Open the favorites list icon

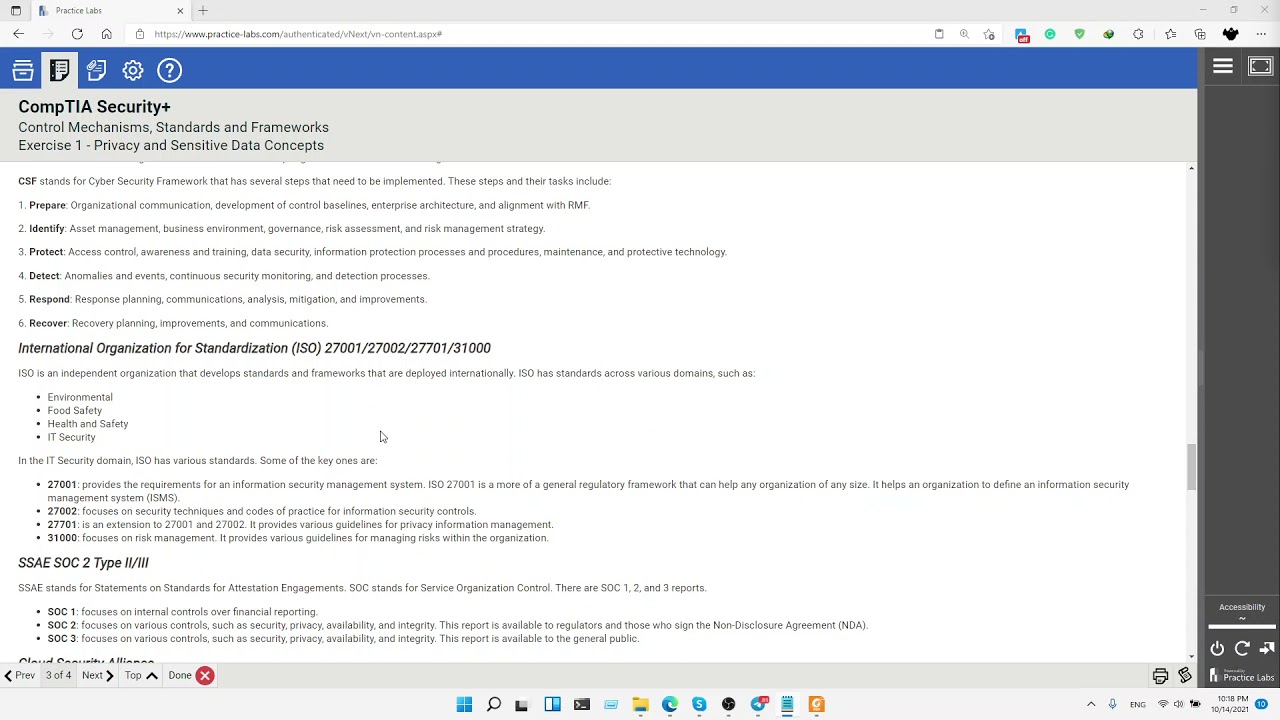(x=1171, y=34)
